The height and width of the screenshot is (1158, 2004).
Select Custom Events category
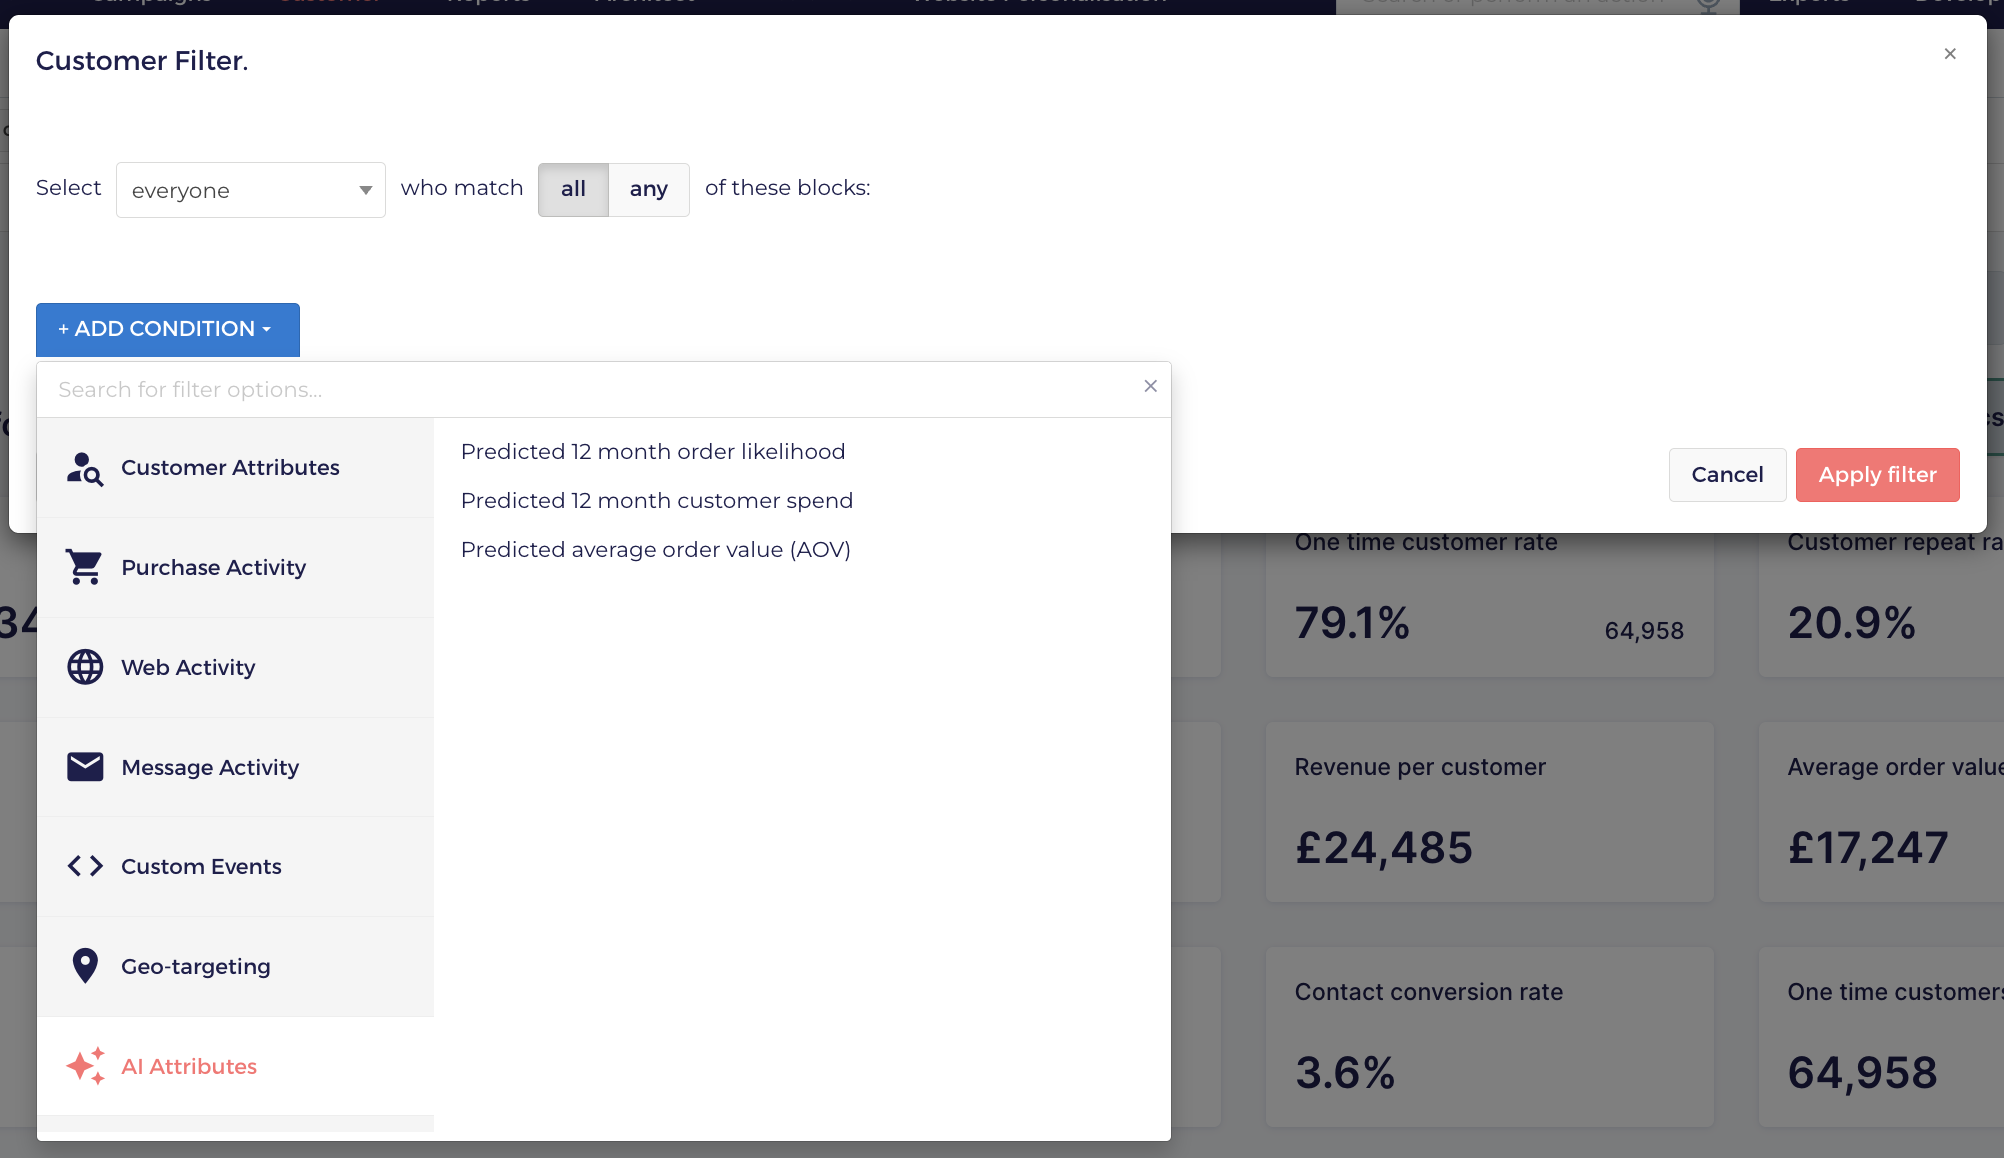[236, 866]
